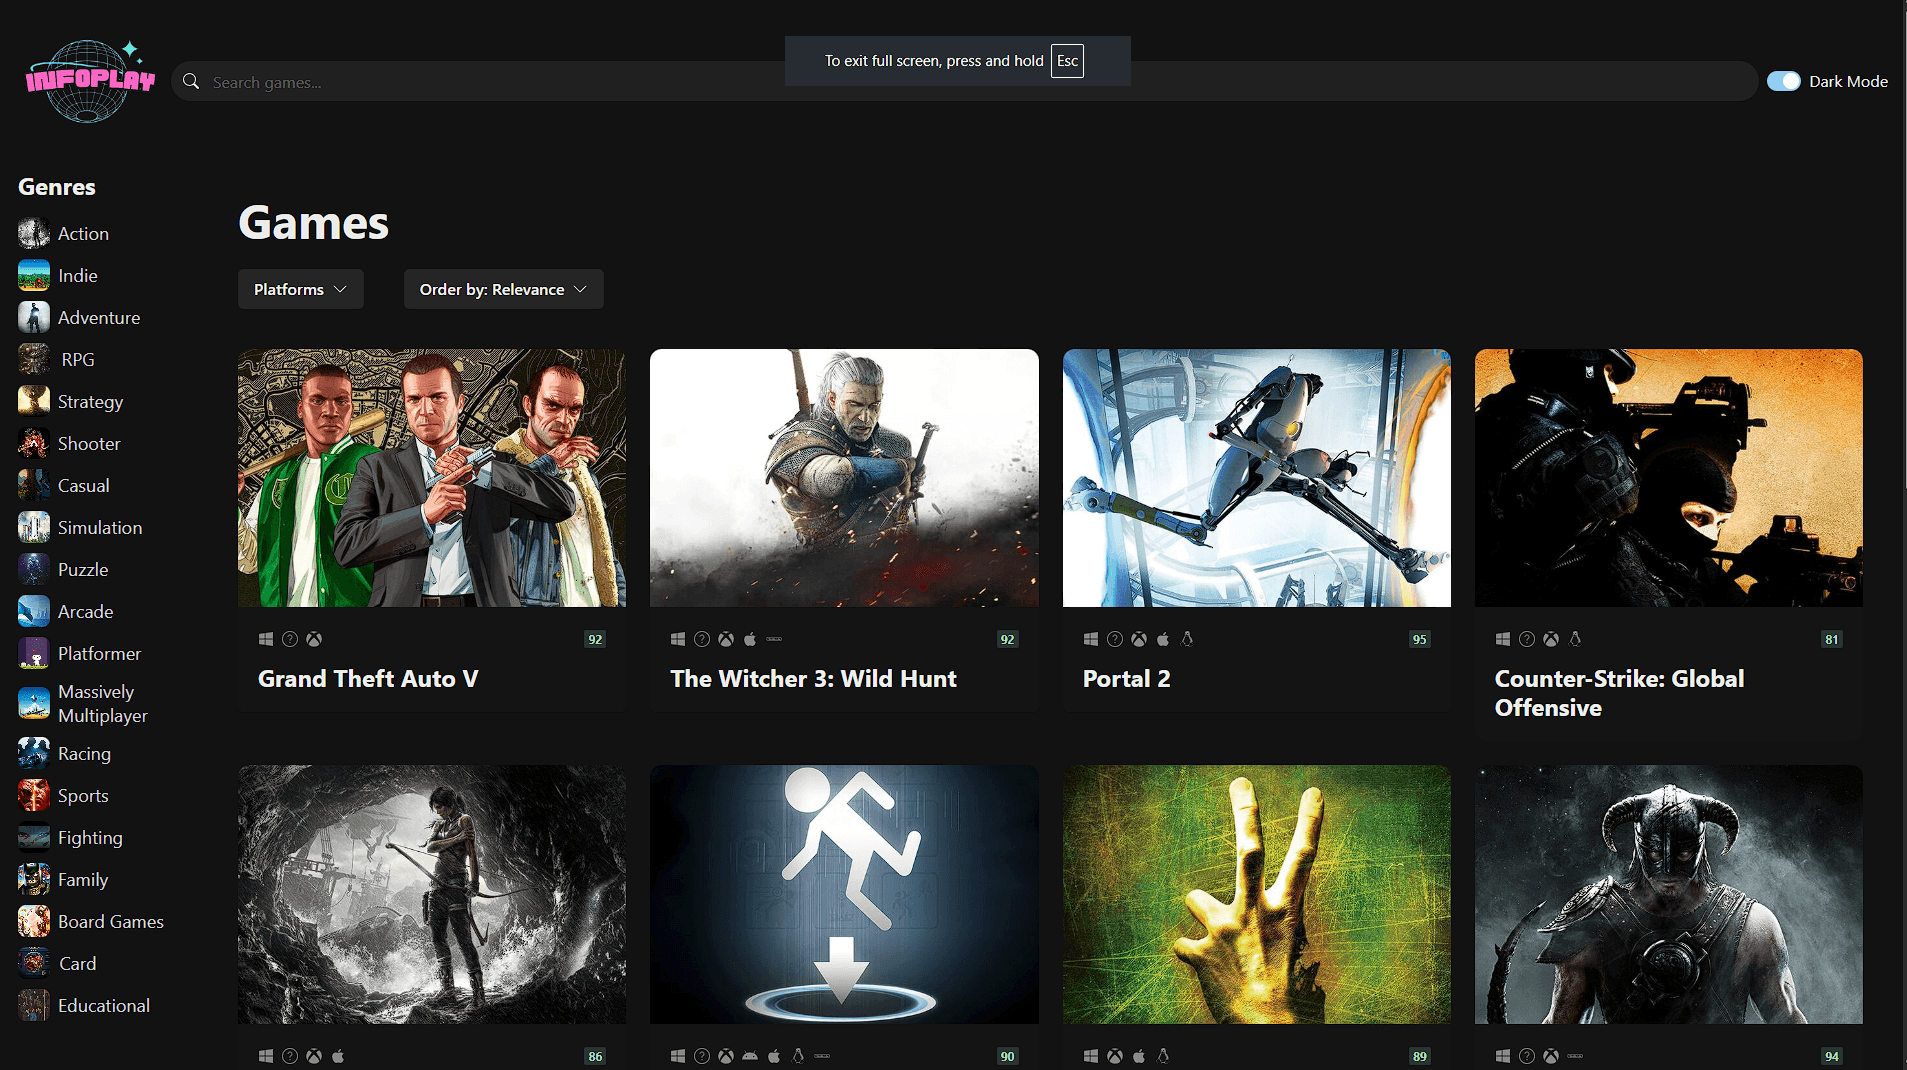Select the RPG genre
This screenshot has width=1907, height=1070.
coord(78,359)
